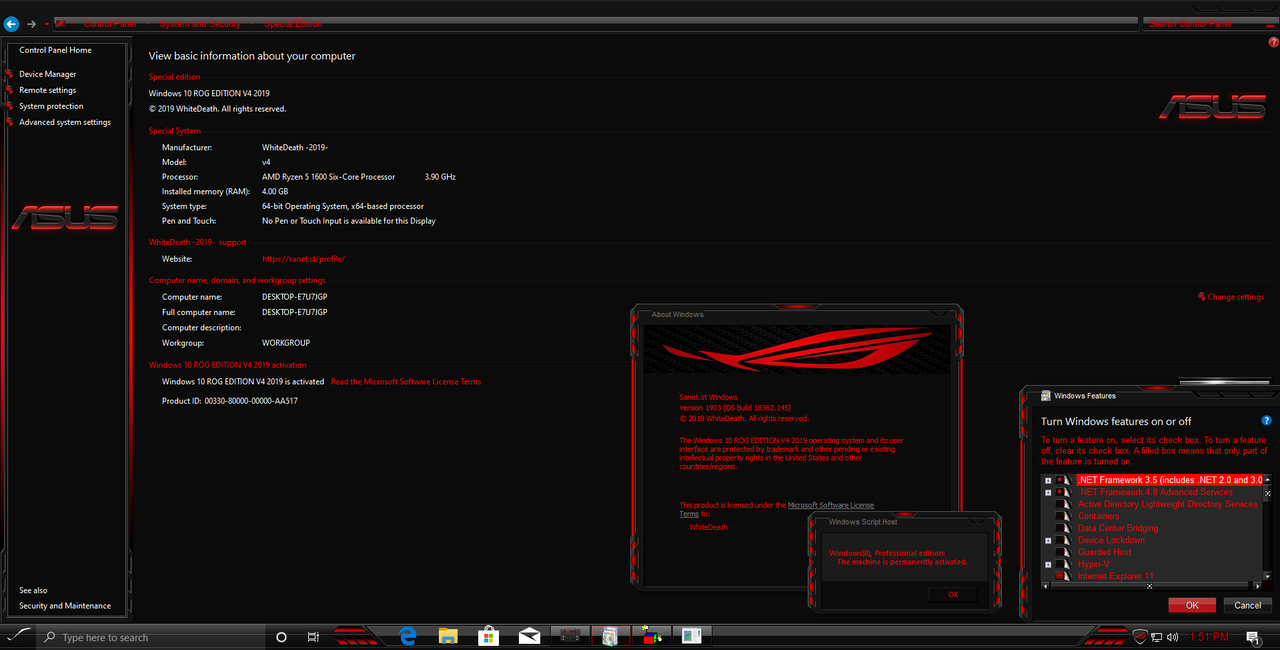This screenshot has height=650, width=1280.
Task: Open Advanced system settings
Action: (x=65, y=122)
